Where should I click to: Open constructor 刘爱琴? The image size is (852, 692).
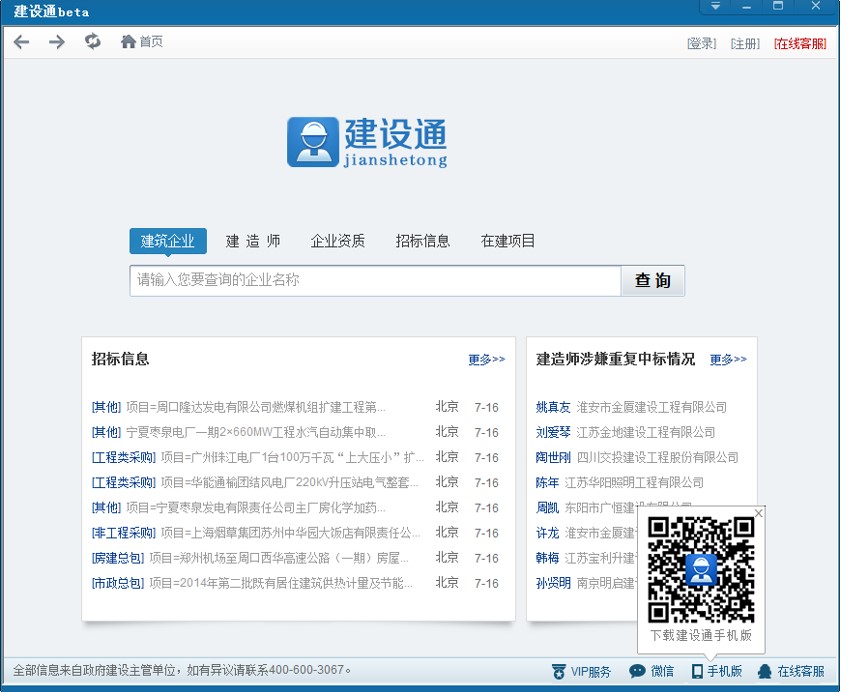(x=553, y=432)
